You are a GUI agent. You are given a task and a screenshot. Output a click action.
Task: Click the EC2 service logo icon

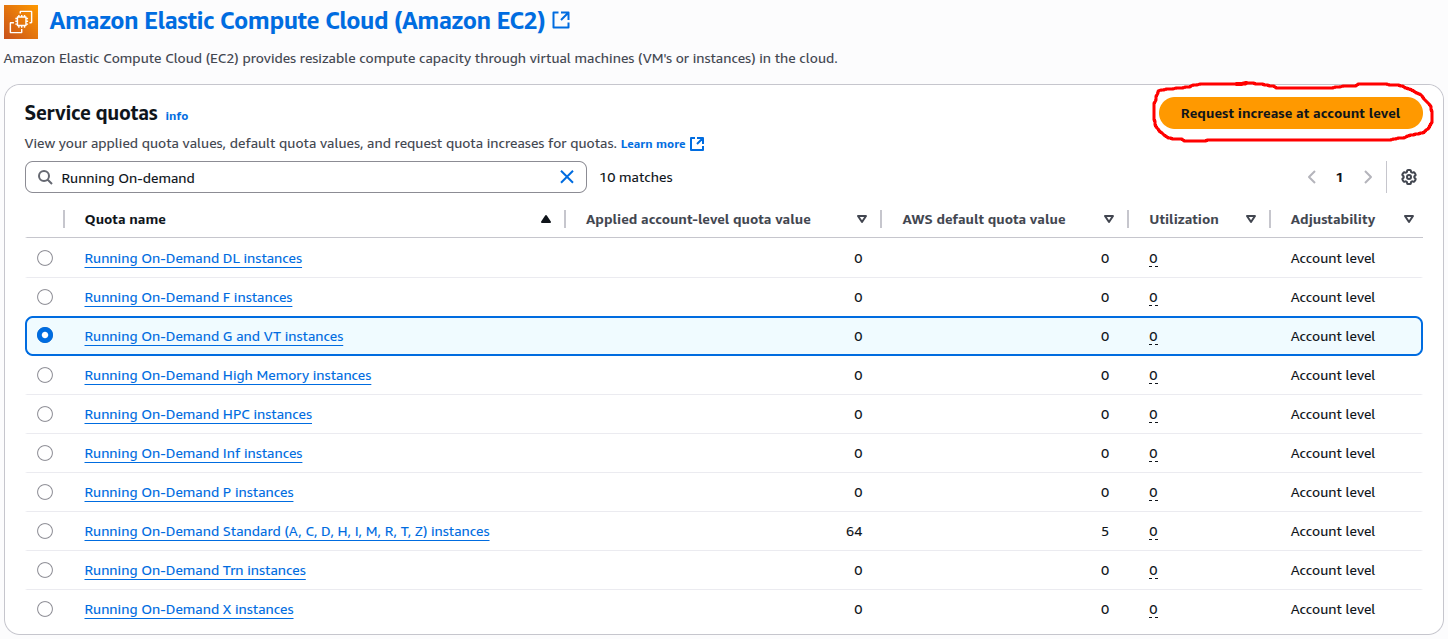(21, 21)
